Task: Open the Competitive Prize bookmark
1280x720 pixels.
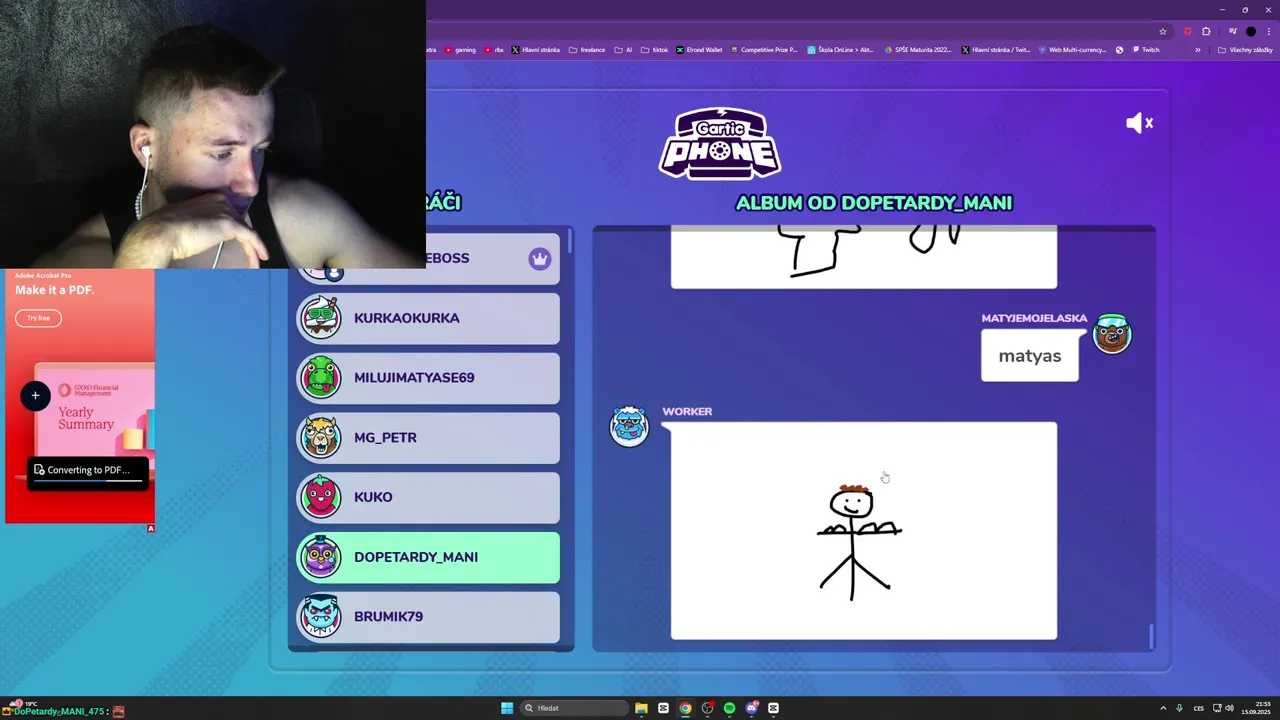Action: tap(764, 50)
